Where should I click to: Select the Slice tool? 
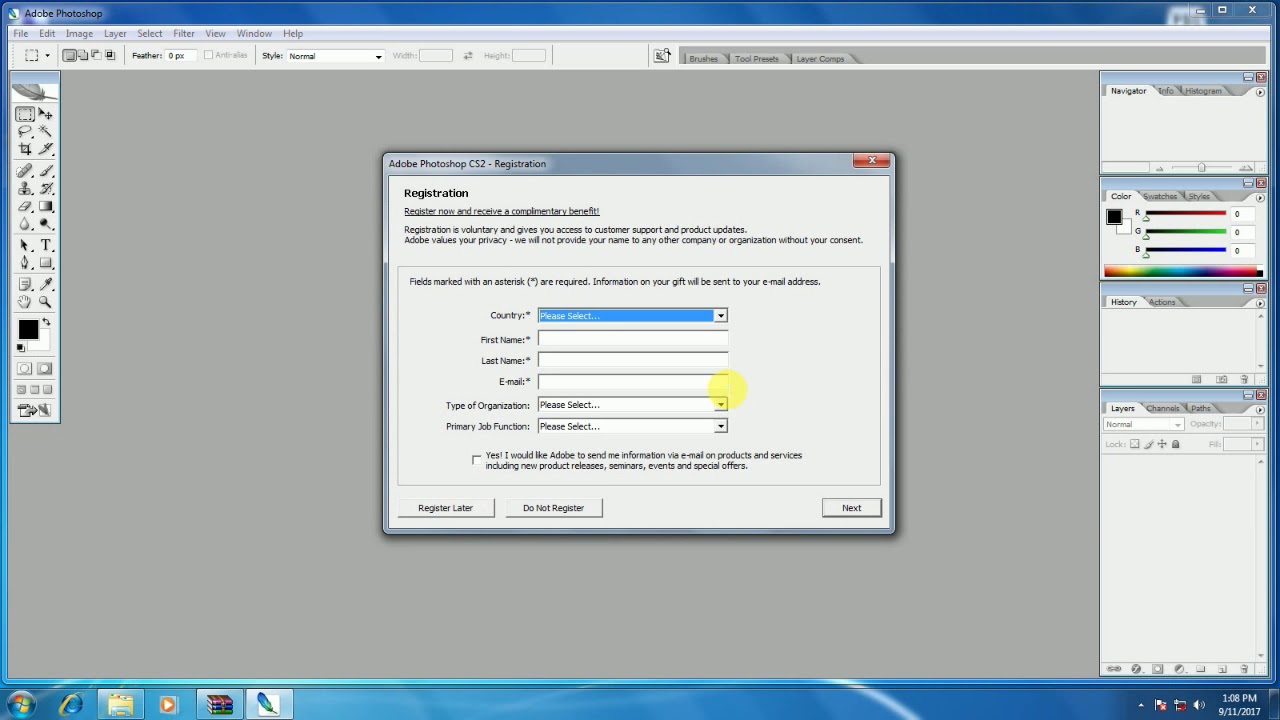(45, 148)
